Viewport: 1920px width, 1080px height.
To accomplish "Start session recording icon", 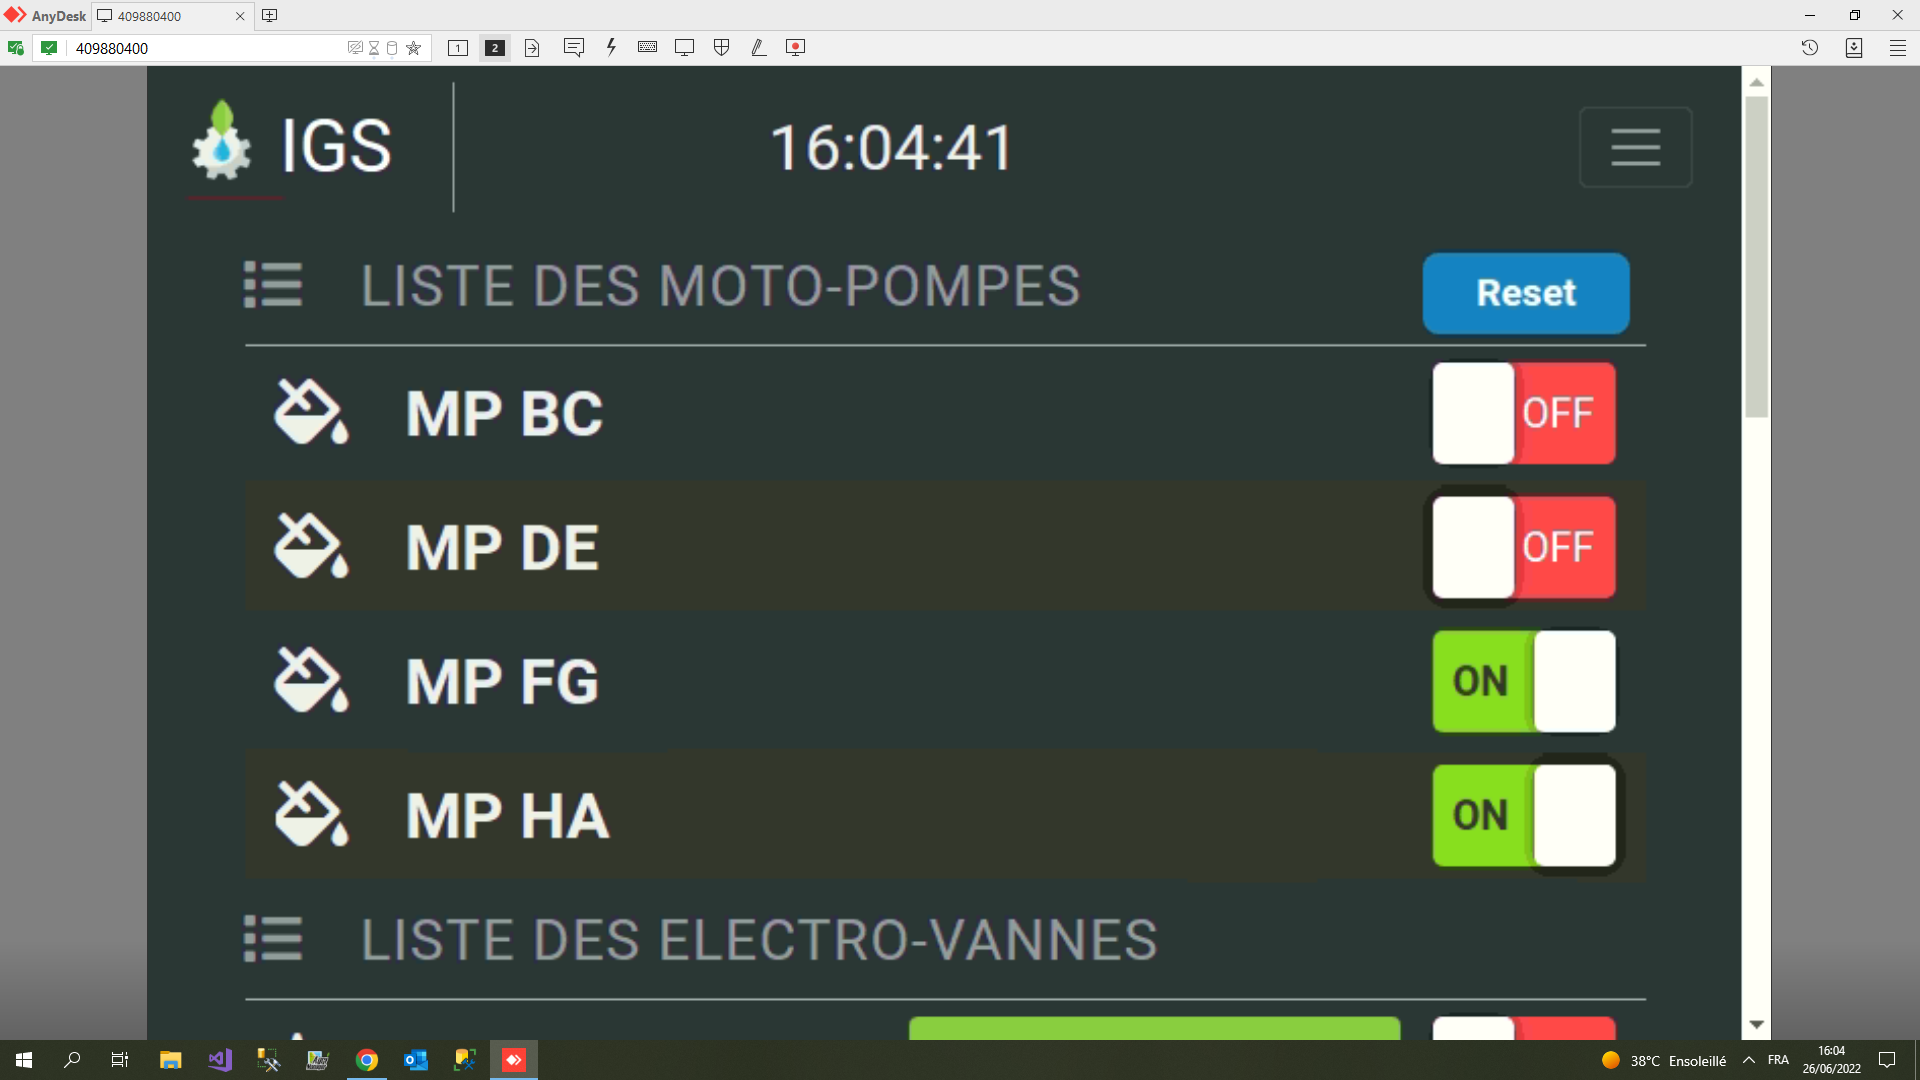I will 795,48.
